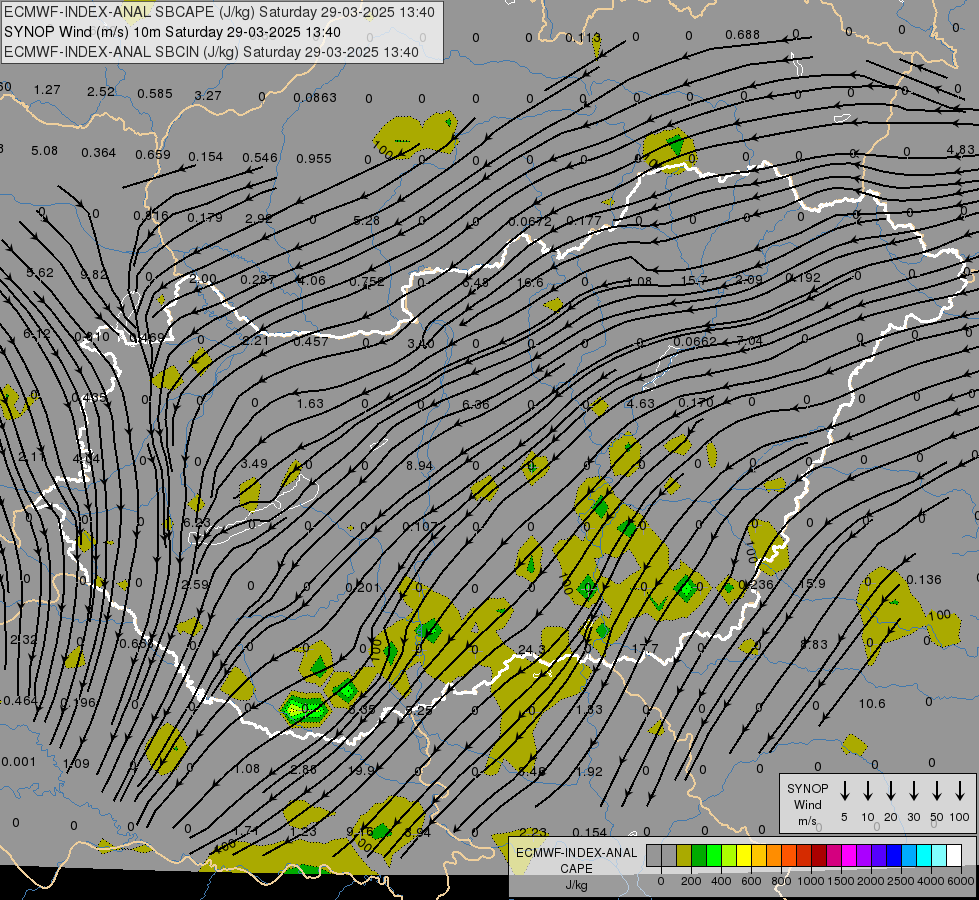Click the 0.201 value on the map
This screenshot has width=979, height=900.
point(363,587)
